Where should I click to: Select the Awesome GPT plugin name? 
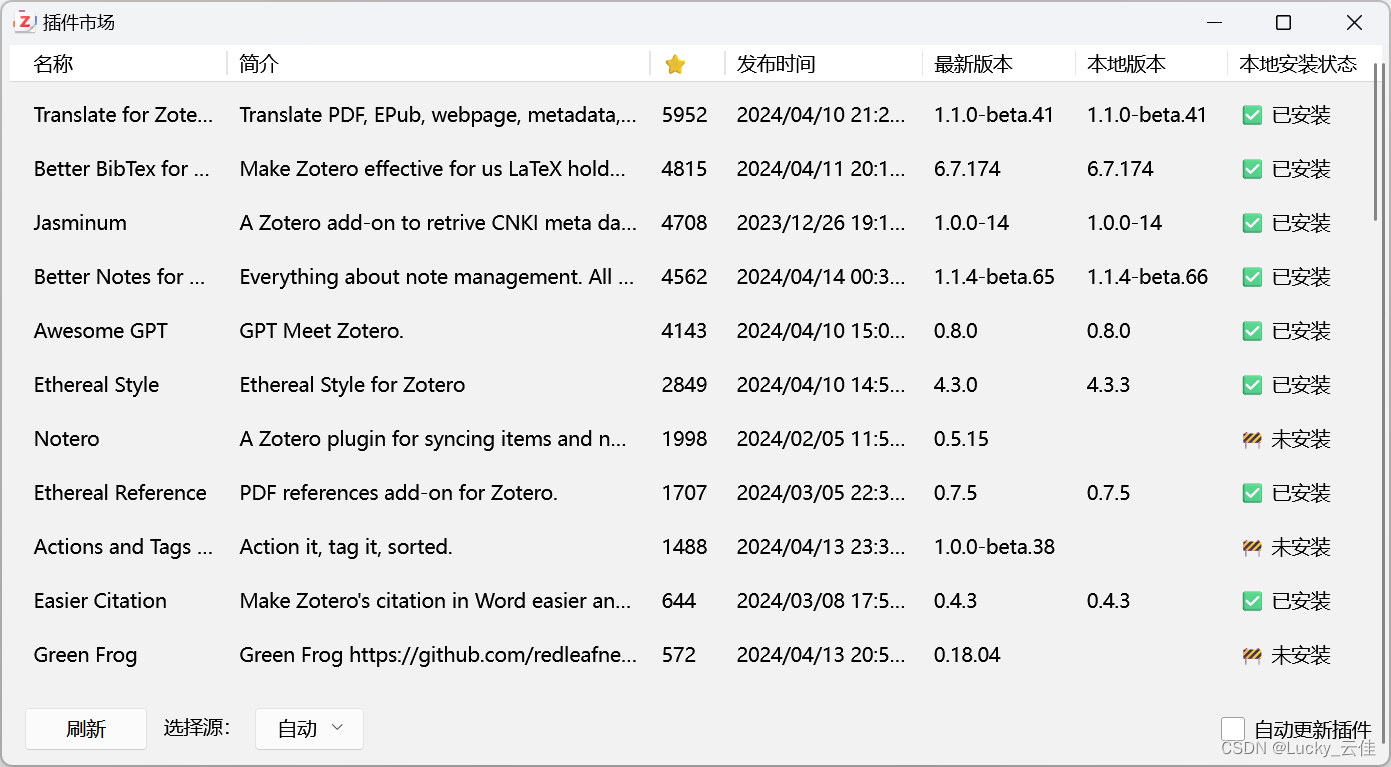pyautogui.click(x=101, y=331)
